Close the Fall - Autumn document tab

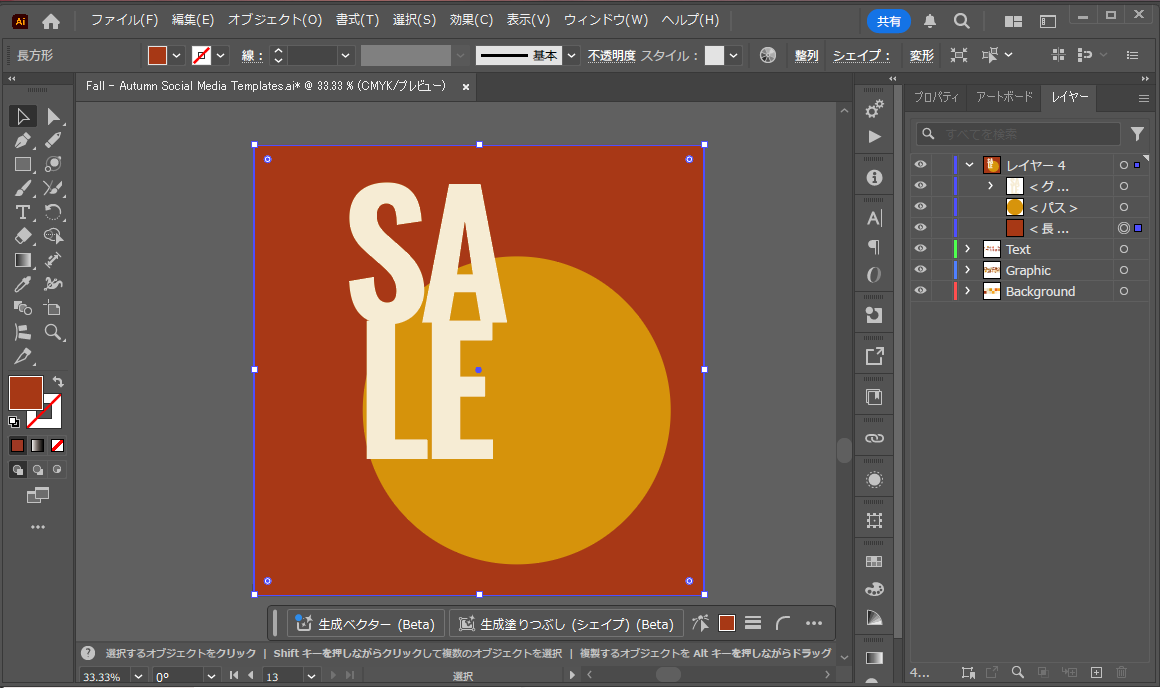point(466,87)
